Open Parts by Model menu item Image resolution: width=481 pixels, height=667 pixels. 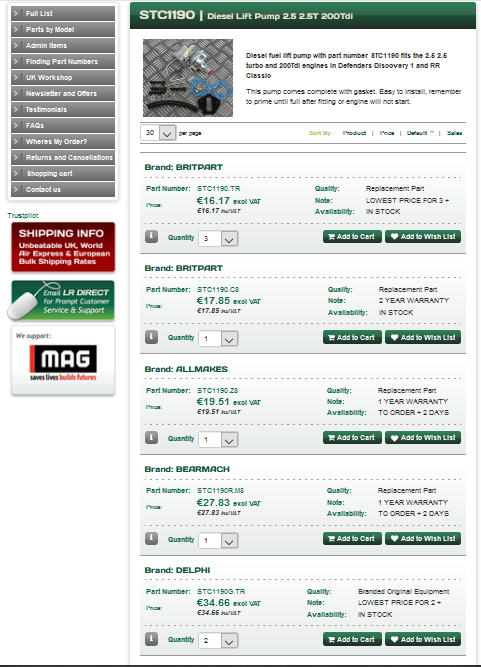63,29
